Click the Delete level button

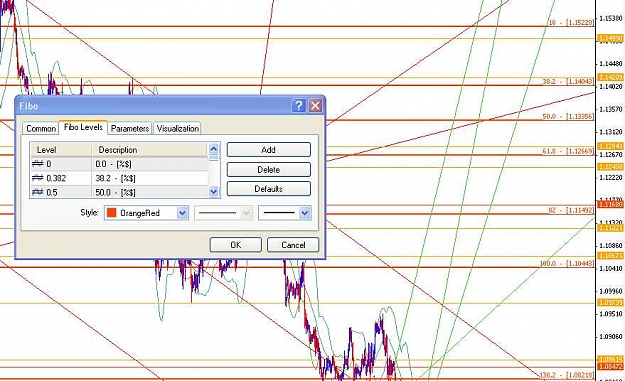coord(269,169)
